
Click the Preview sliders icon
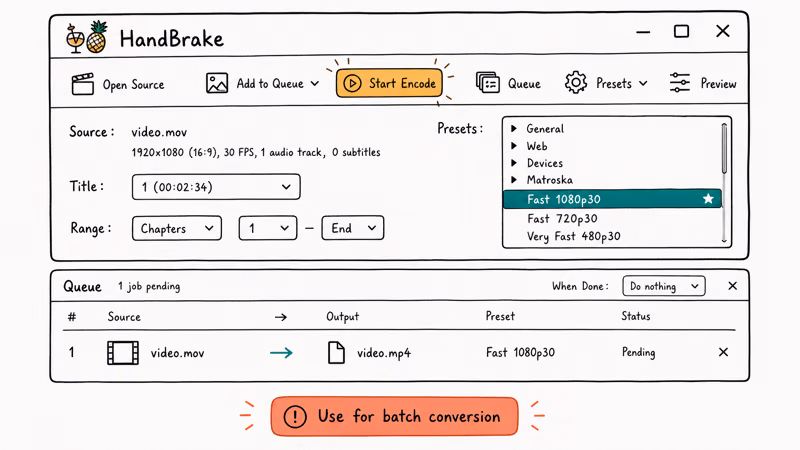tap(680, 83)
